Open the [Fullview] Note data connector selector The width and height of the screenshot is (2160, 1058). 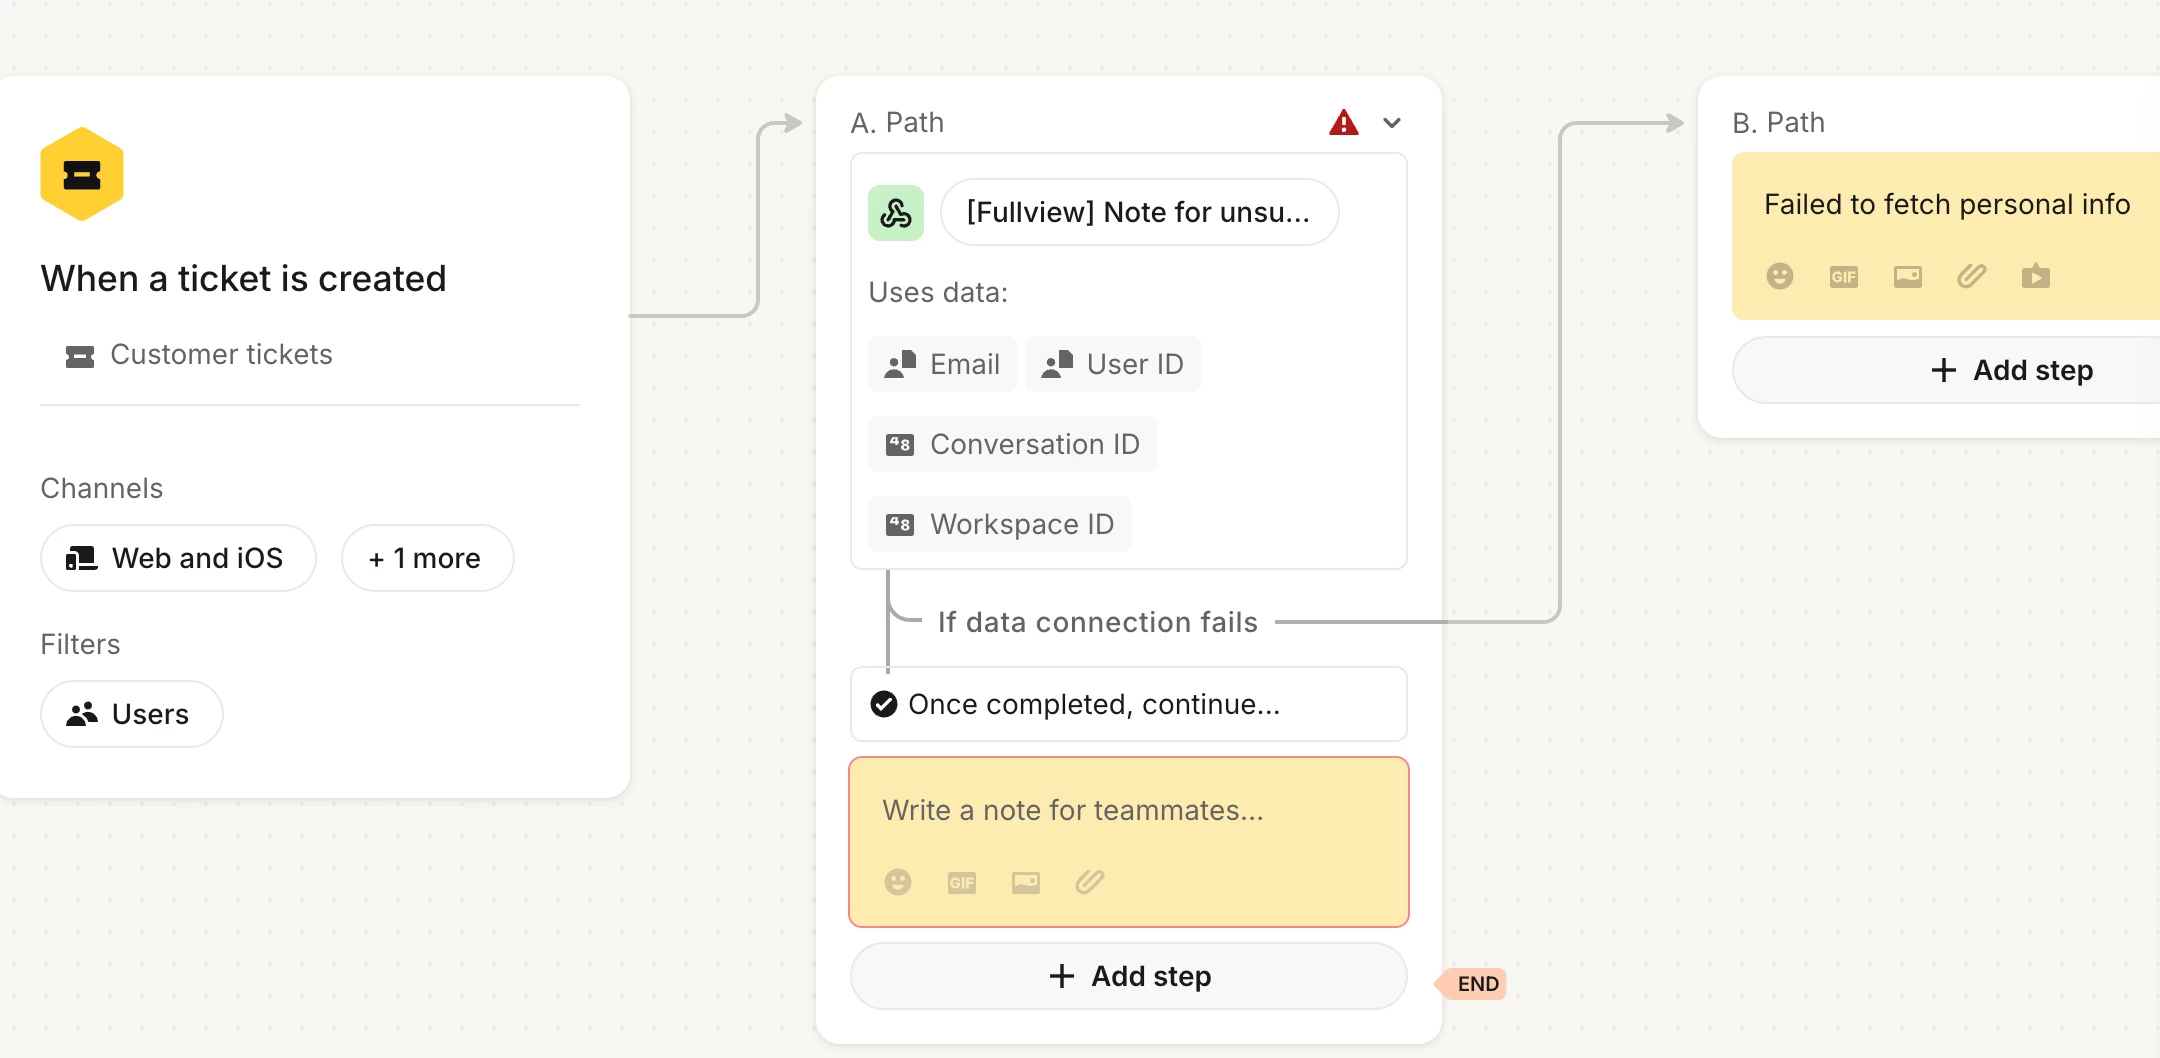(x=1139, y=213)
